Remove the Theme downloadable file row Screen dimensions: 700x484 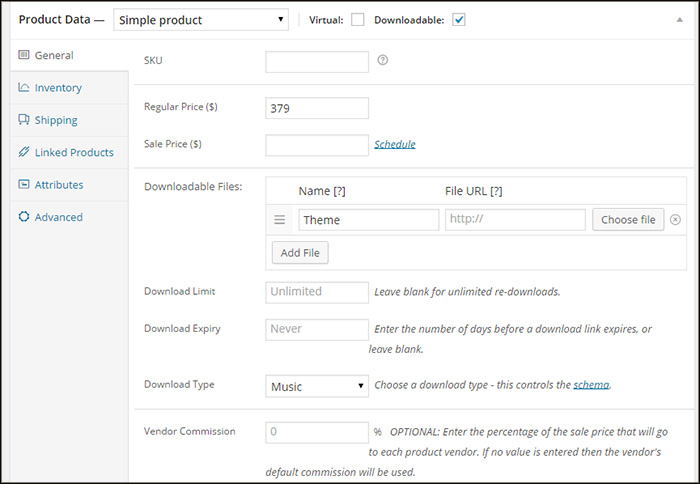tap(675, 220)
